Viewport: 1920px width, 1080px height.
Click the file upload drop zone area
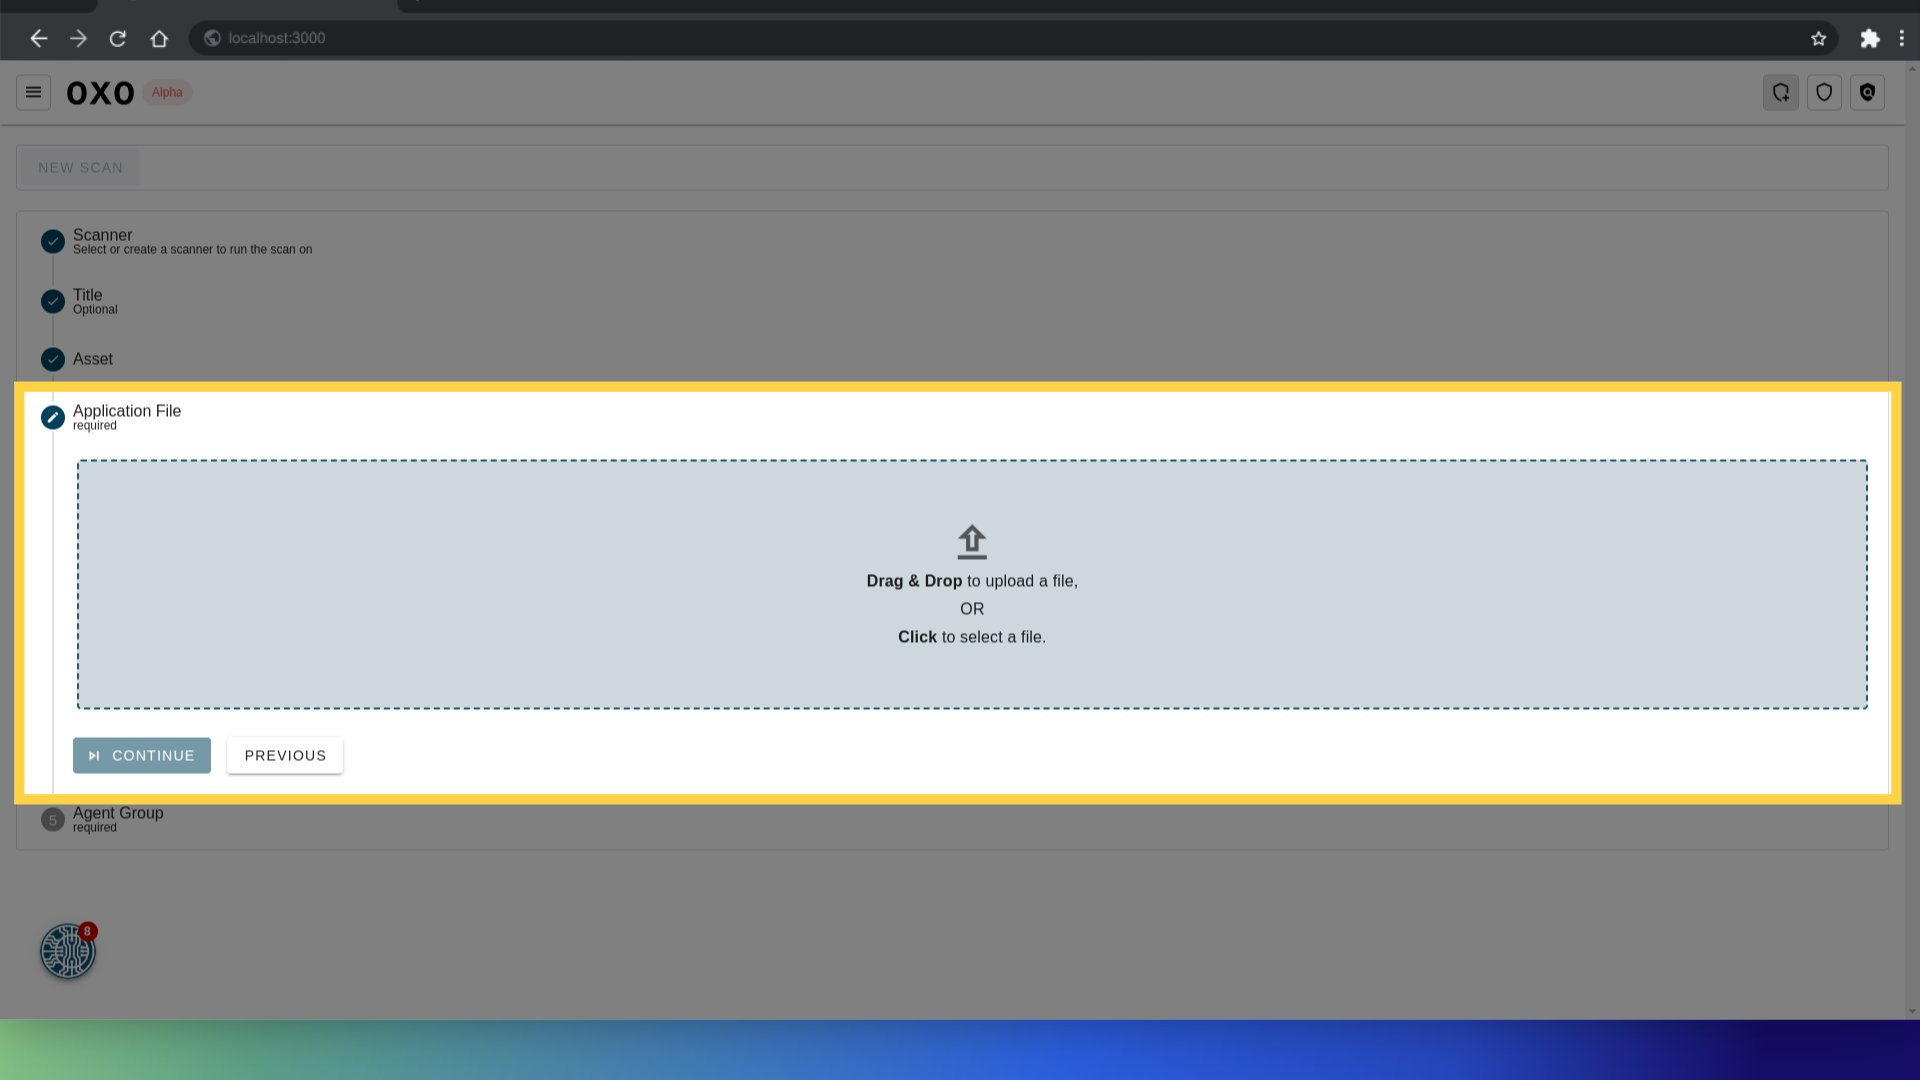tap(972, 584)
